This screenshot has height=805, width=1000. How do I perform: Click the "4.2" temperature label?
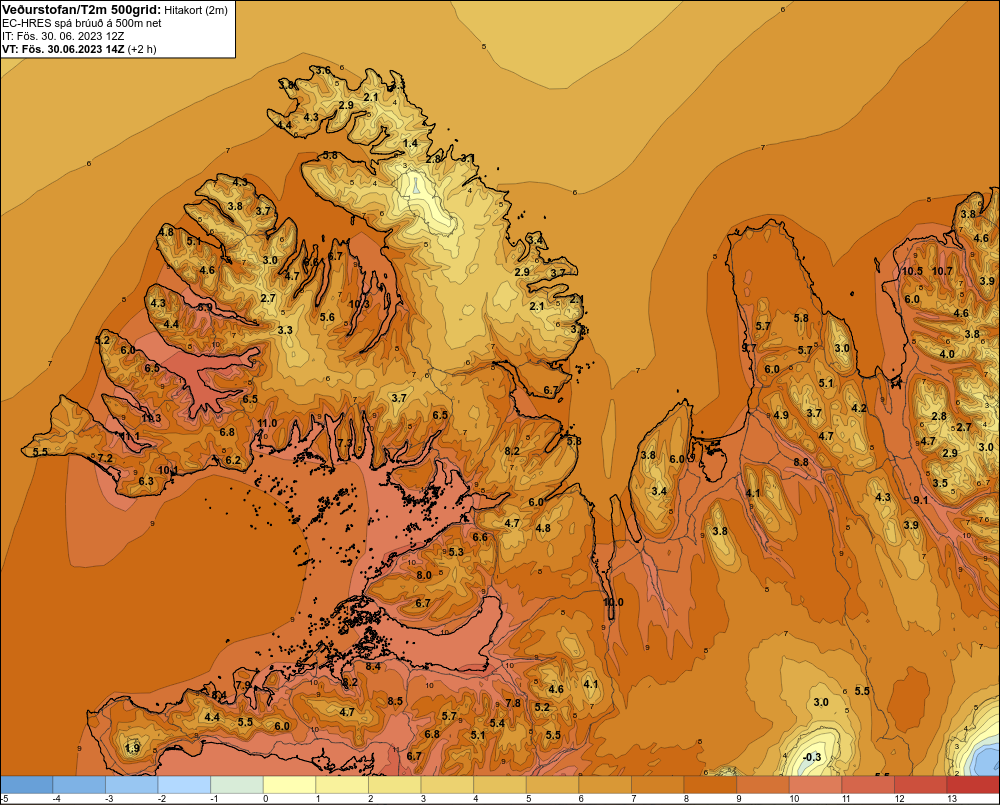859,408
